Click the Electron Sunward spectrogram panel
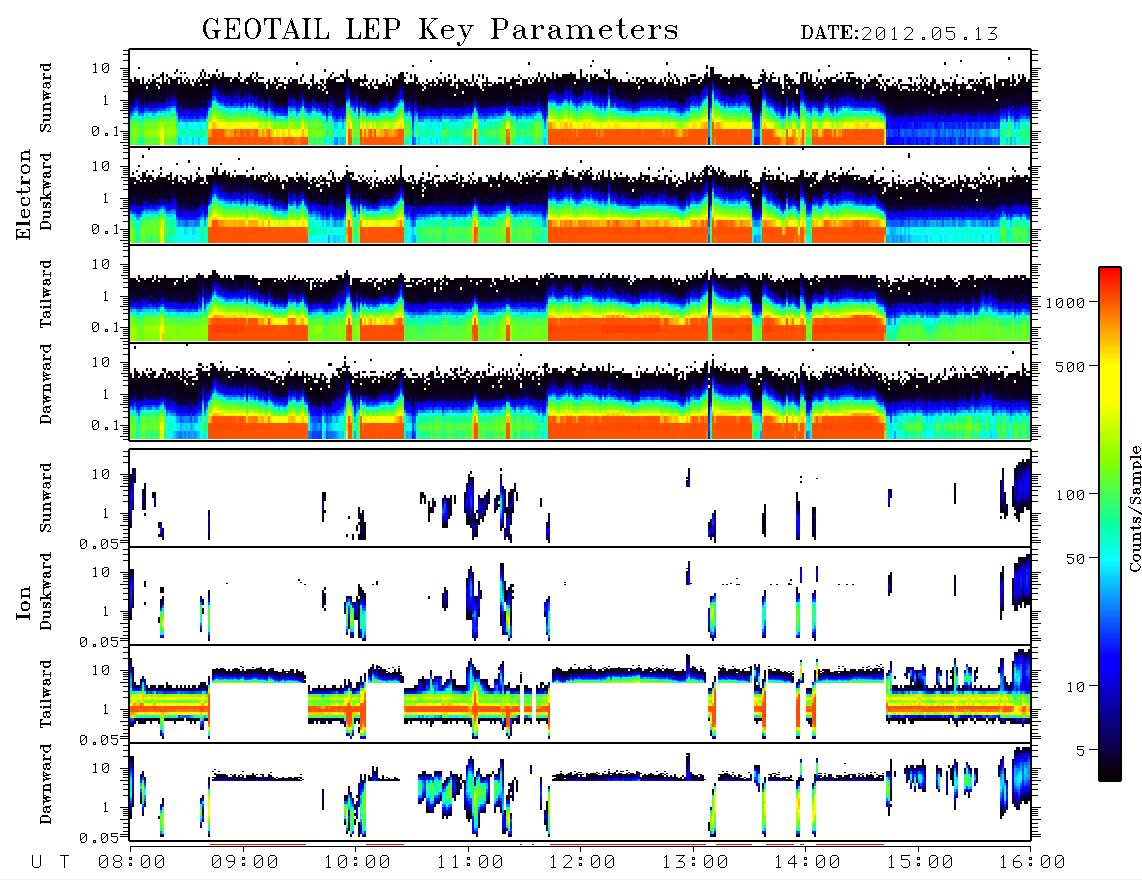This screenshot has width=1142, height=880. pyautogui.click(x=580, y=98)
